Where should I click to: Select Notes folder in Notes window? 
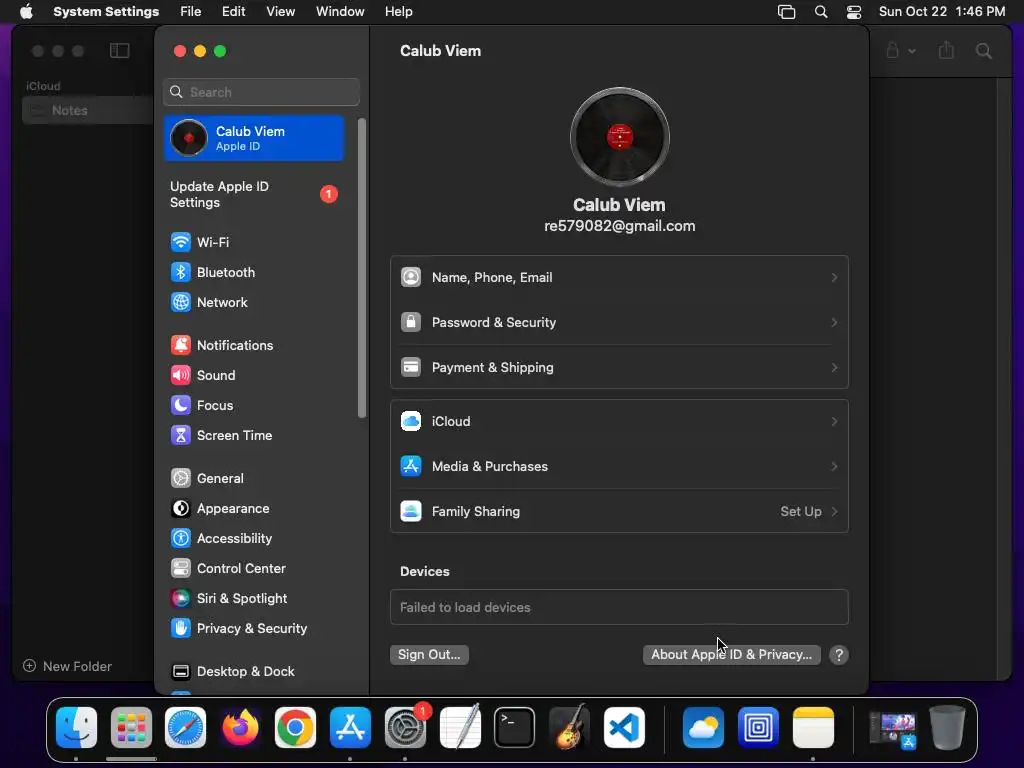(88, 110)
